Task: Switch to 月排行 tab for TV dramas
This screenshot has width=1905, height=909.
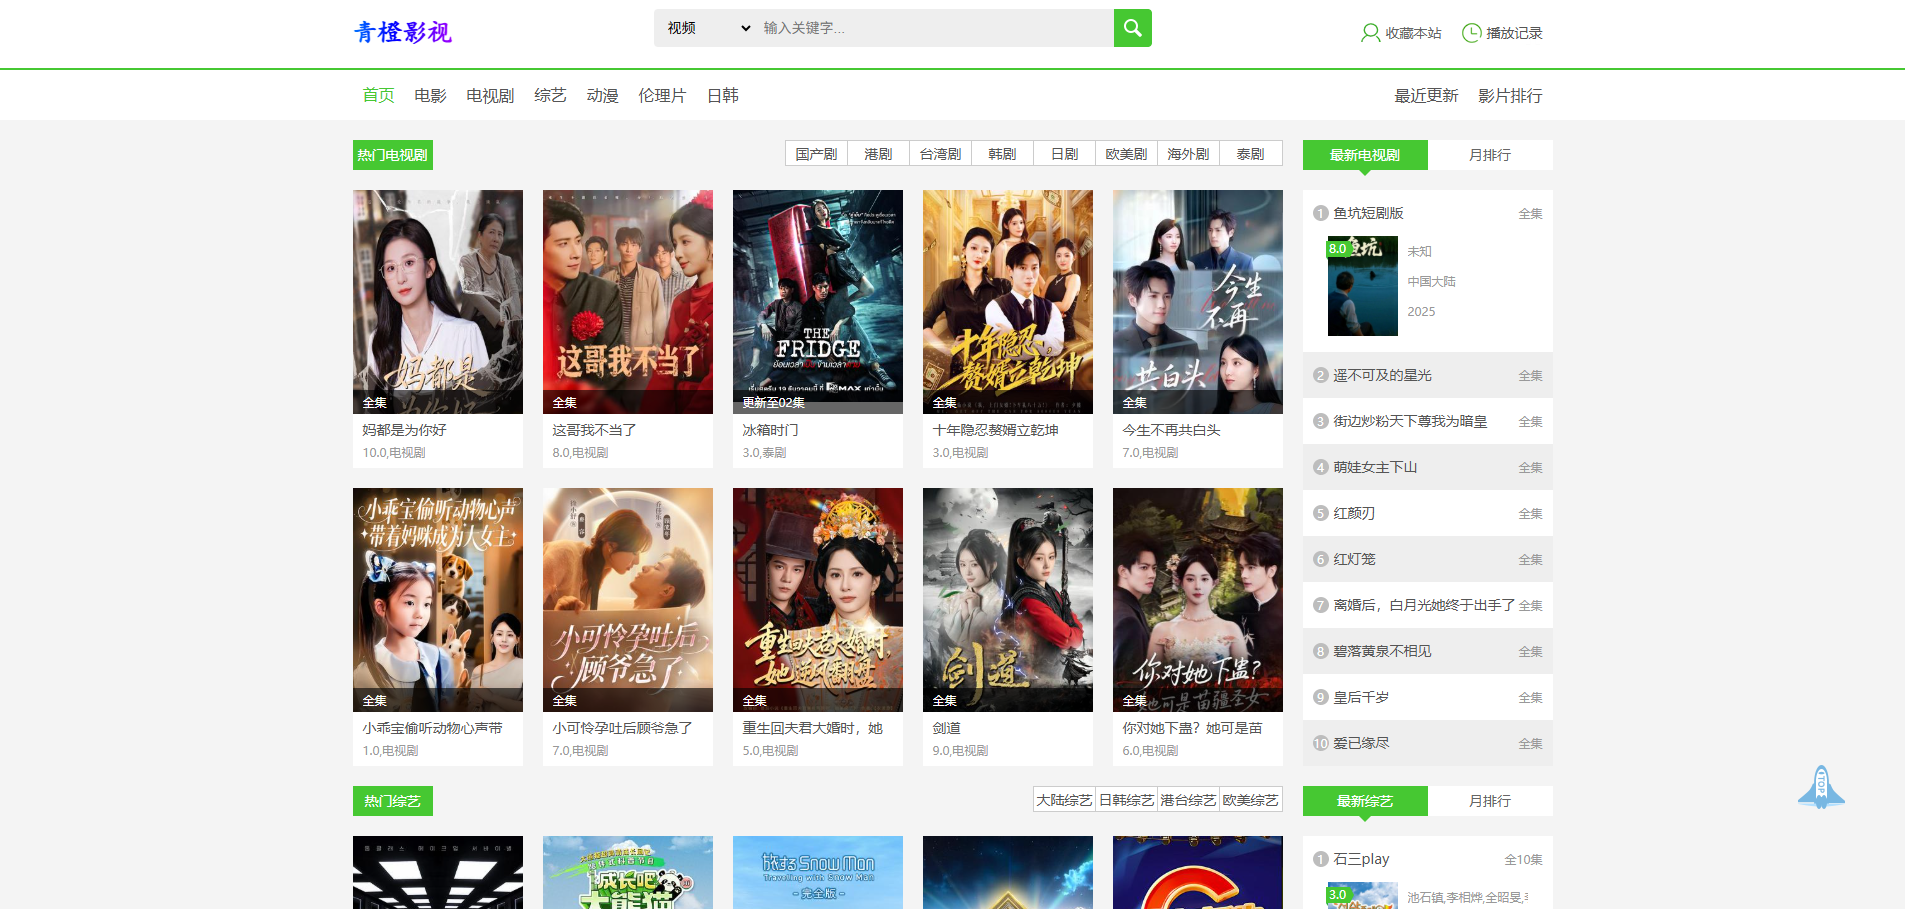Action: pos(1489,155)
